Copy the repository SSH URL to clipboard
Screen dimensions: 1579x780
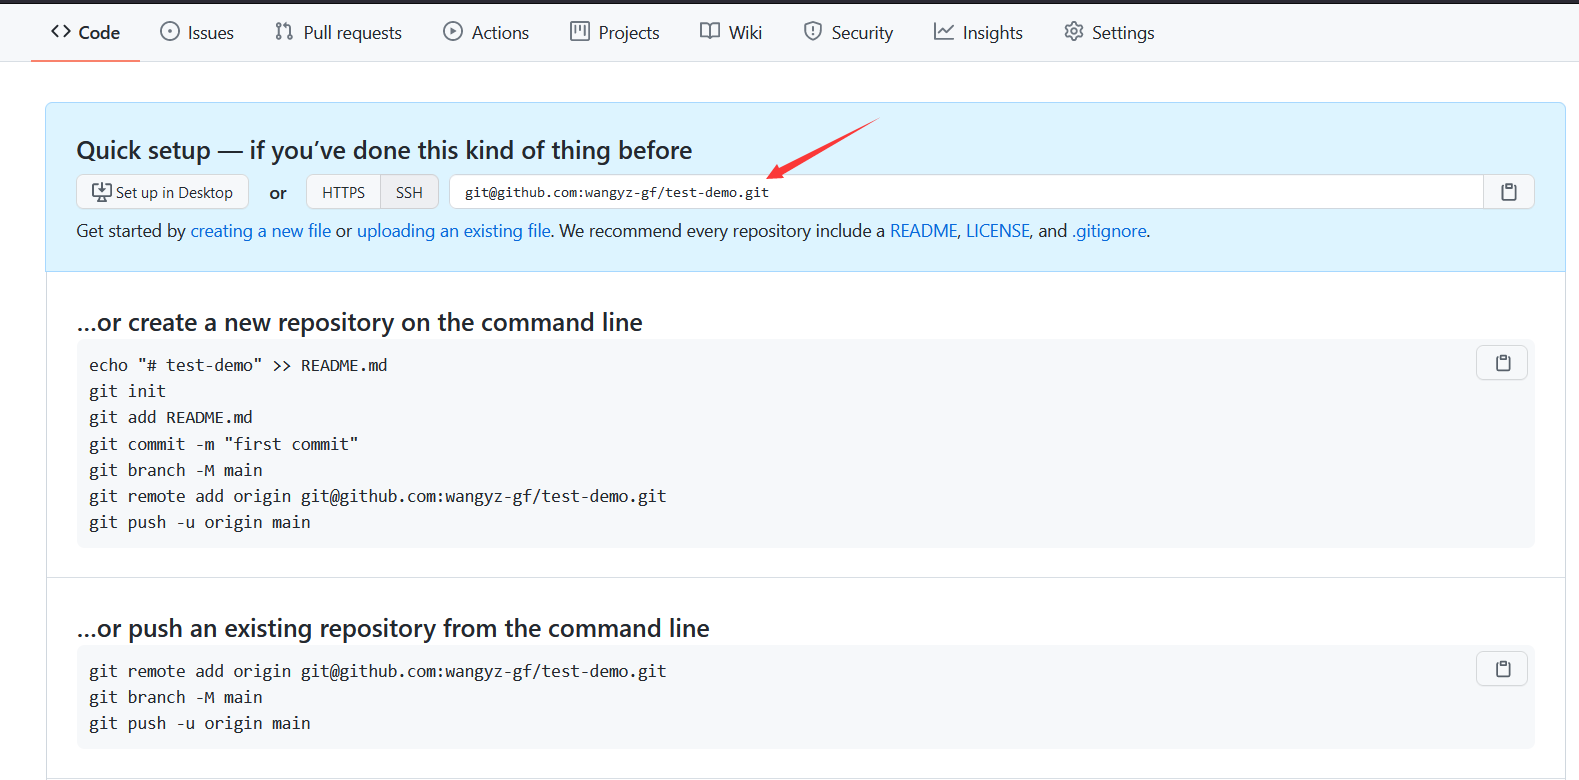[1509, 192]
